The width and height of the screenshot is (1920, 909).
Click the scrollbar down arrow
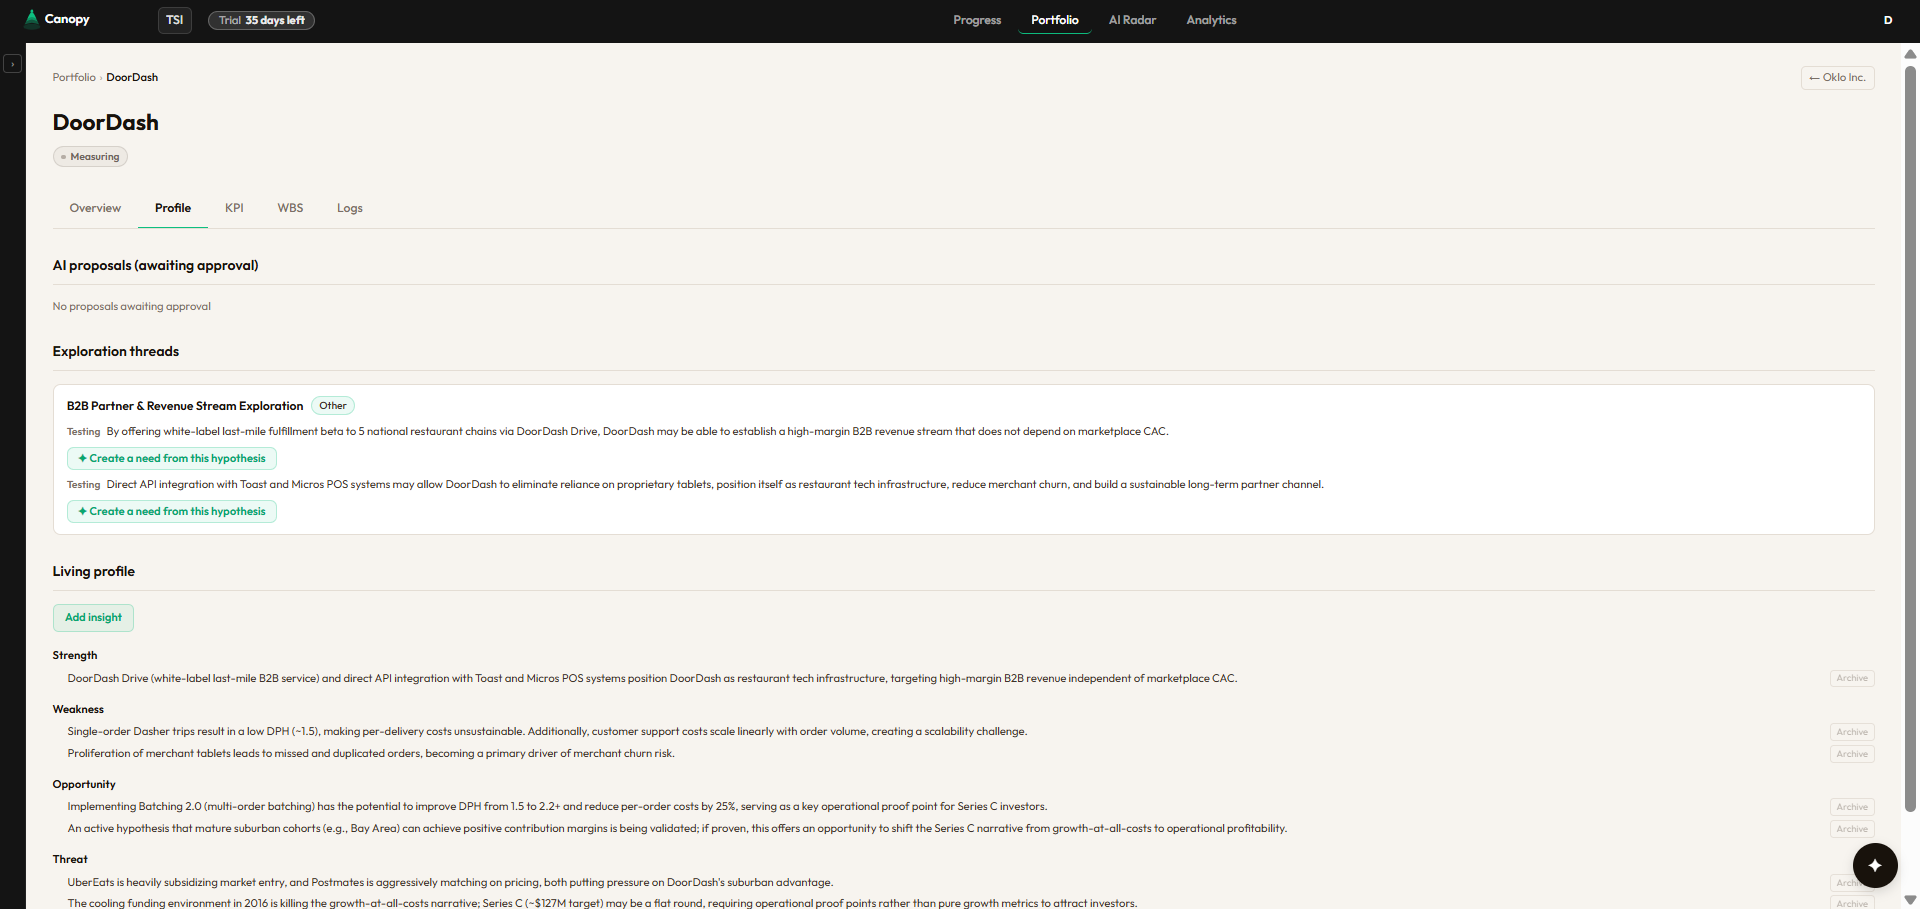point(1910,900)
